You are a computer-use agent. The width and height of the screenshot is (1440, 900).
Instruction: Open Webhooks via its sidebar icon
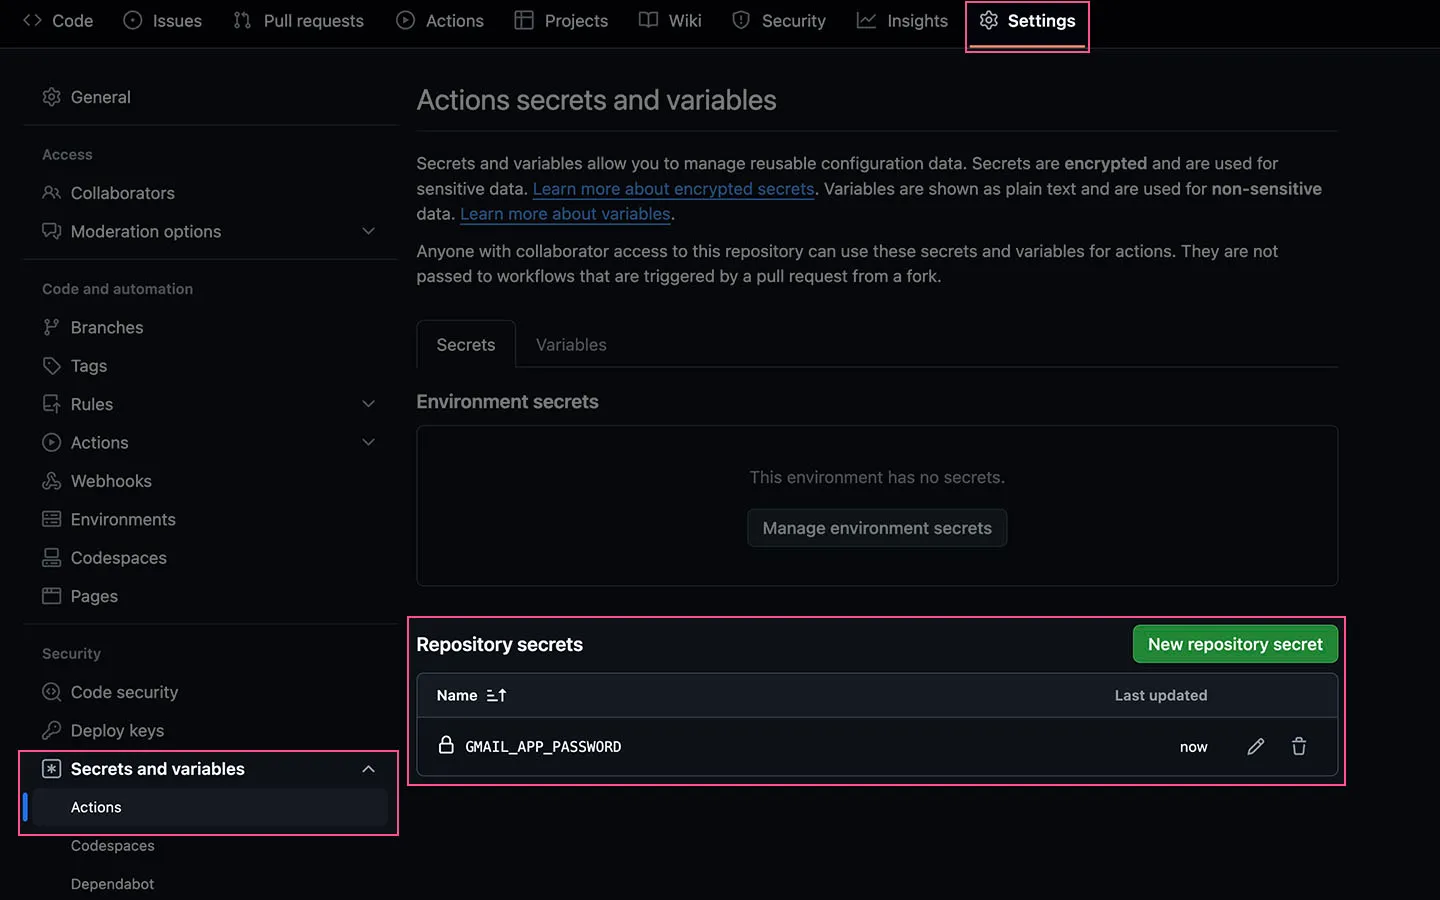(51, 481)
